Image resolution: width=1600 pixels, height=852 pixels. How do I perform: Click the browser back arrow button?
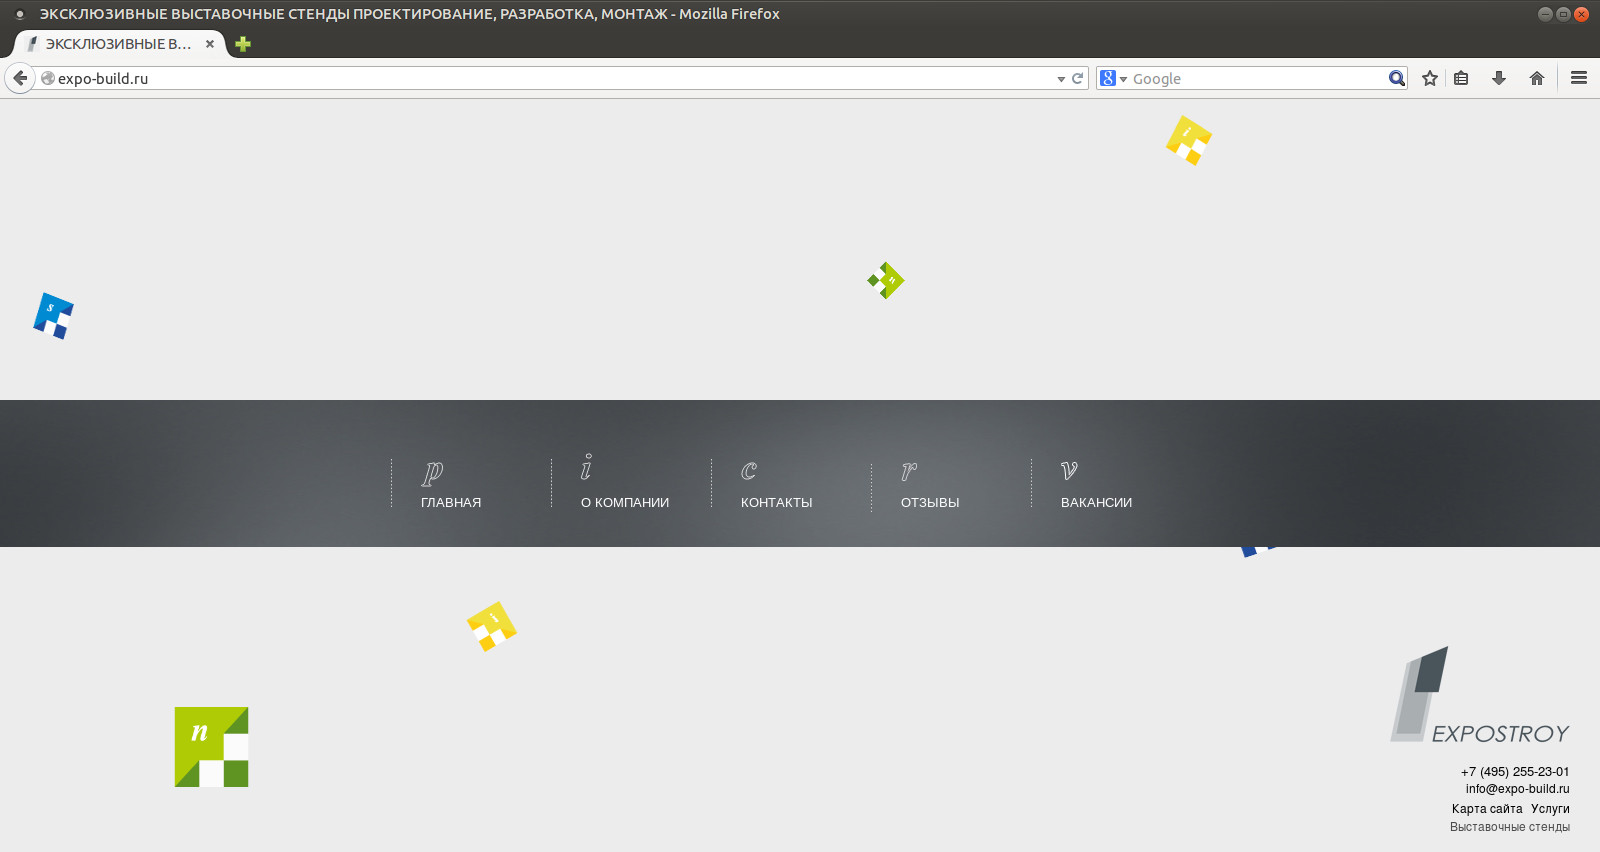tap(20, 78)
